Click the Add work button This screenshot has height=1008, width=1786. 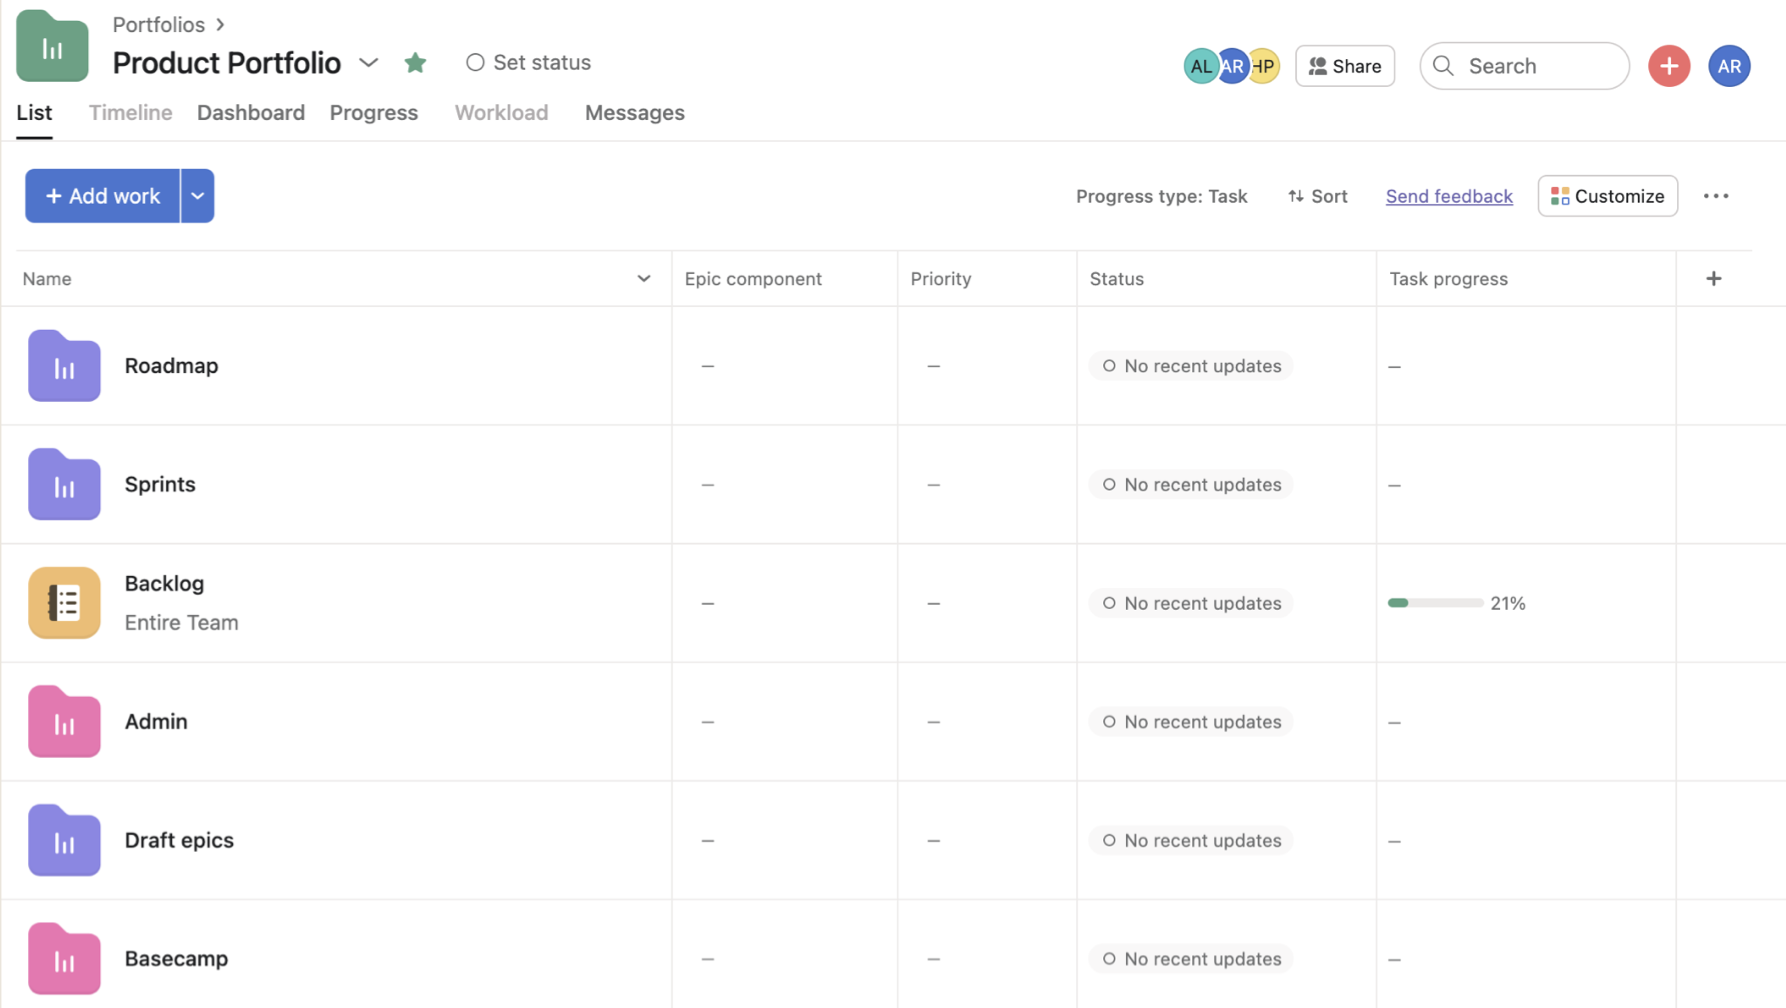coord(102,196)
